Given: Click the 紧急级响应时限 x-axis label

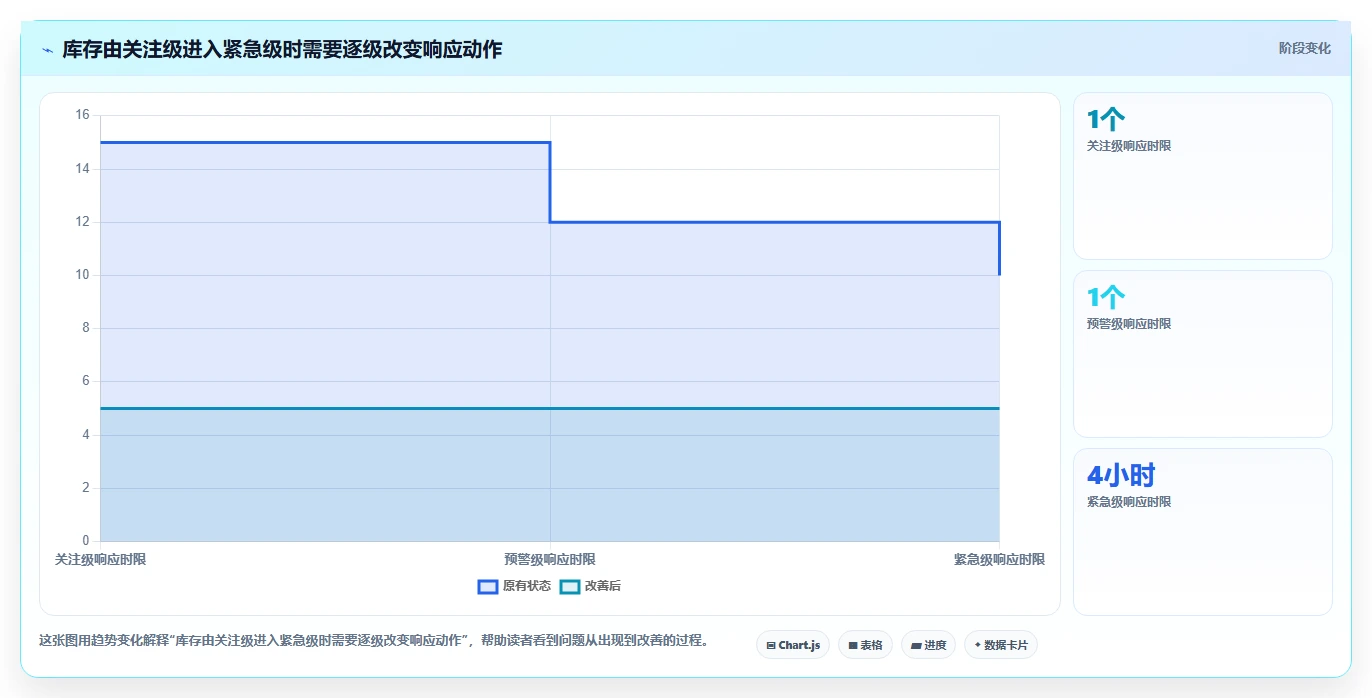Looking at the screenshot, I should [x=999, y=560].
